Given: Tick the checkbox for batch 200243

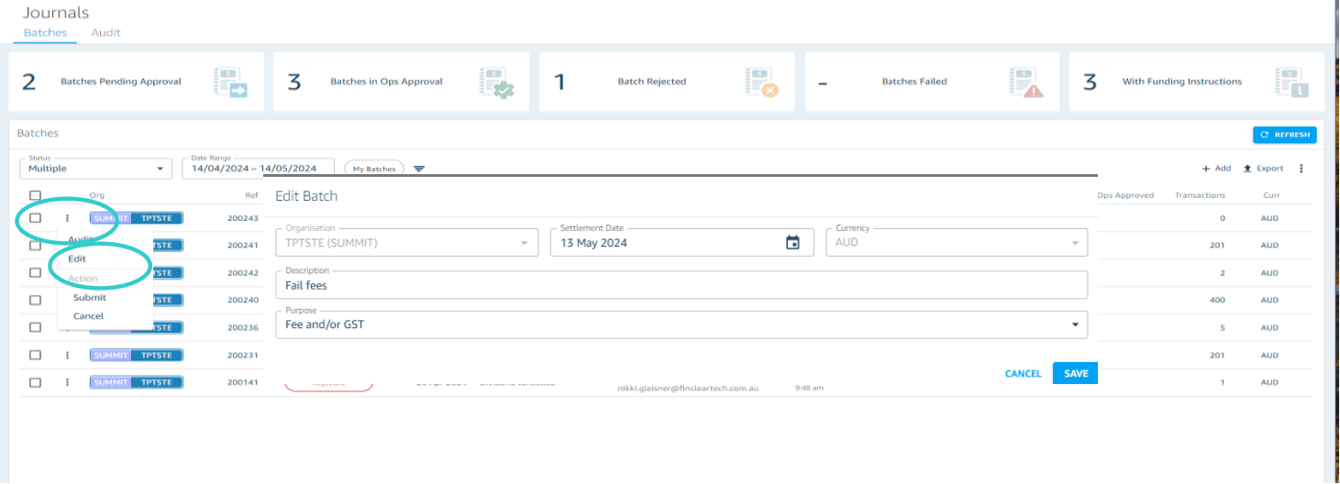Looking at the screenshot, I should point(35,218).
